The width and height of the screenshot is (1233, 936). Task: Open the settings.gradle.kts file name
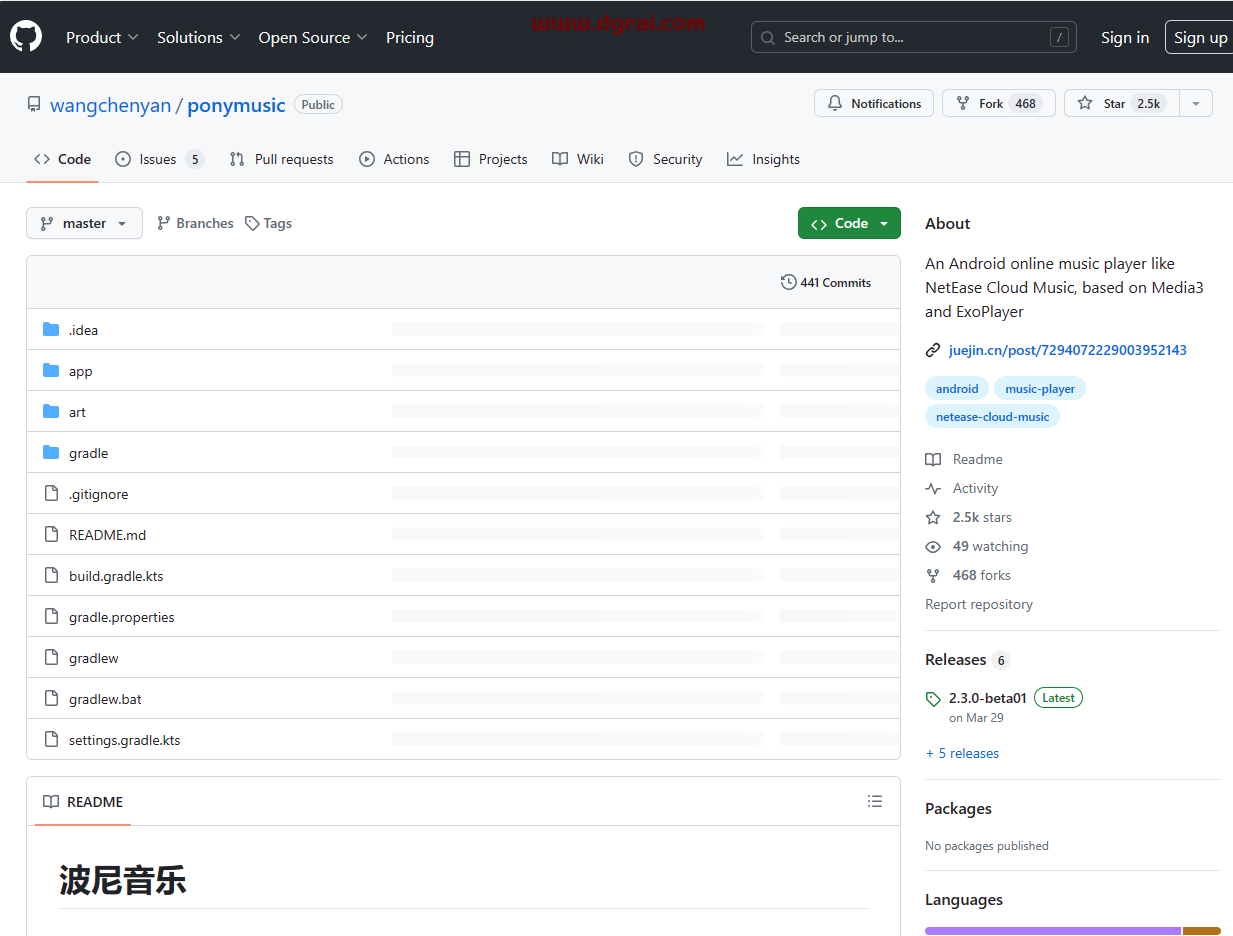[x=125, y=740]
